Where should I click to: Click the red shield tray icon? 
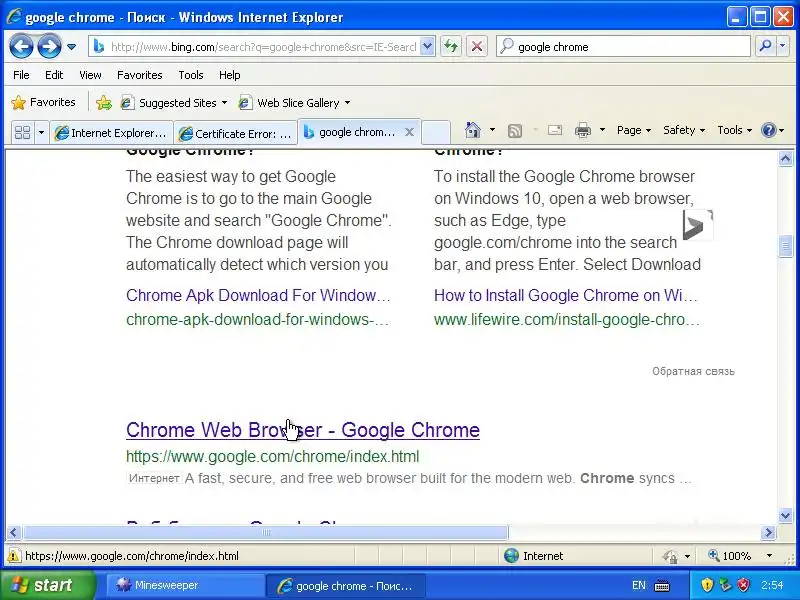point(743,585)
